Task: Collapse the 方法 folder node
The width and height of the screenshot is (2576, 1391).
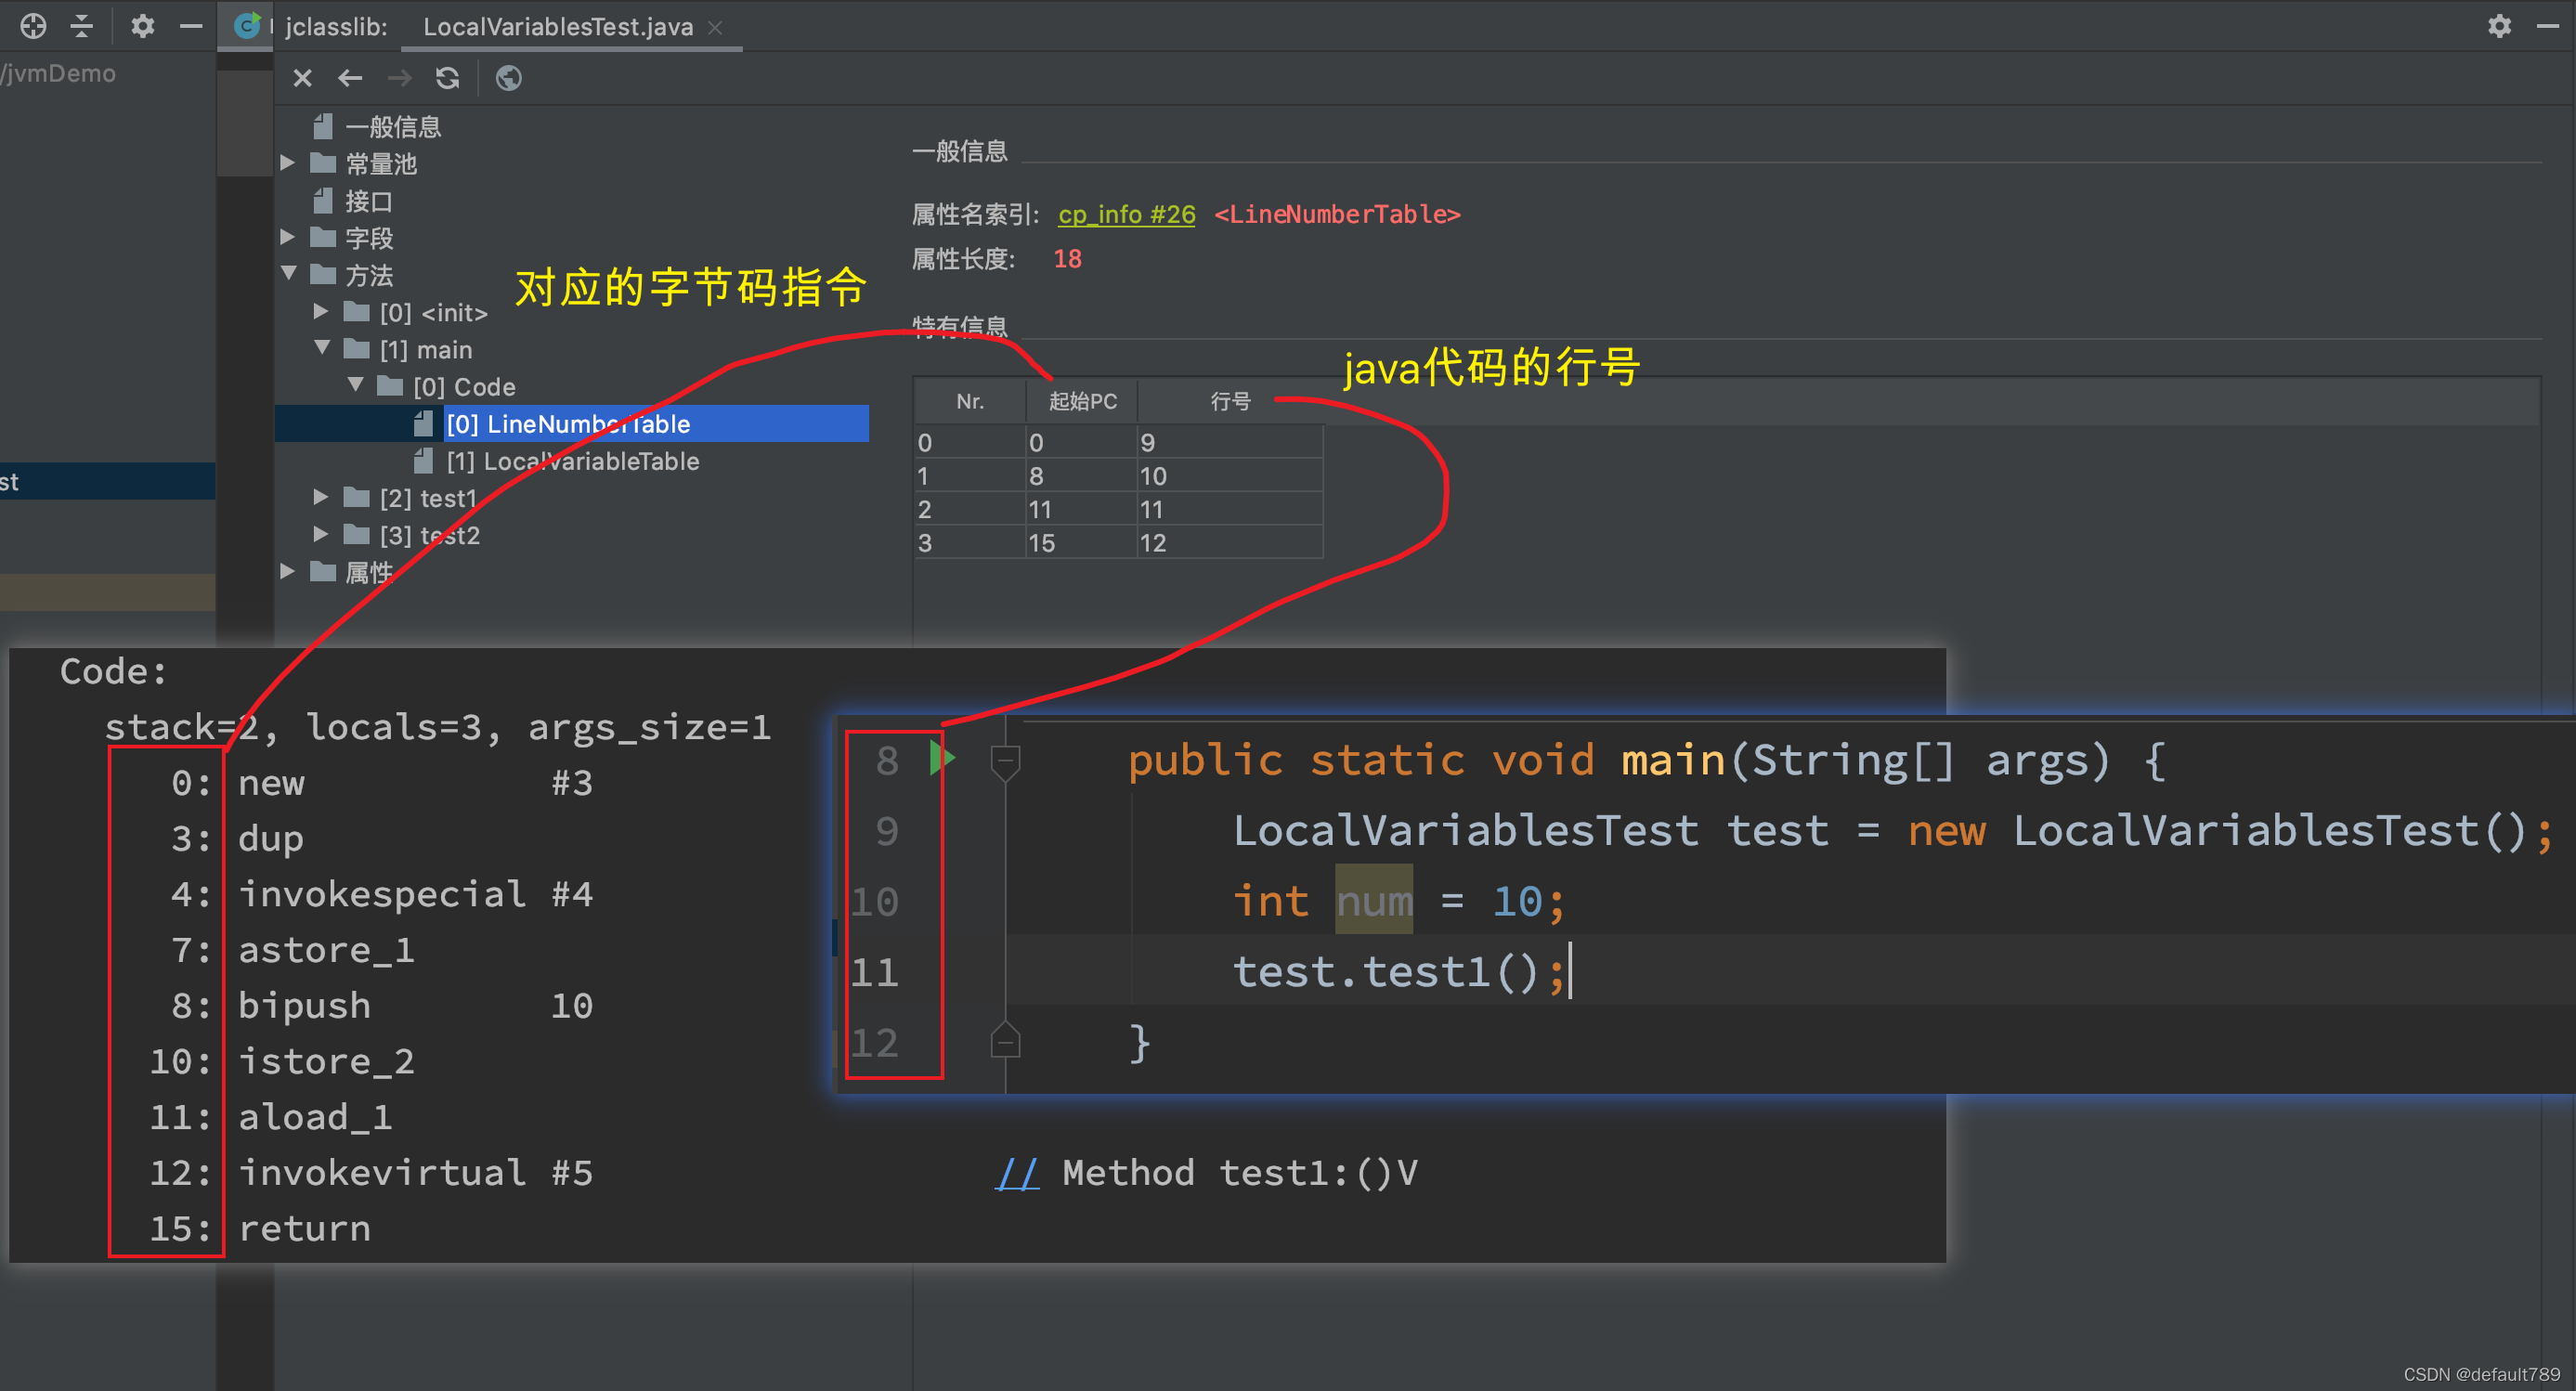Action: pyautogui.click(x=289, y=274)
